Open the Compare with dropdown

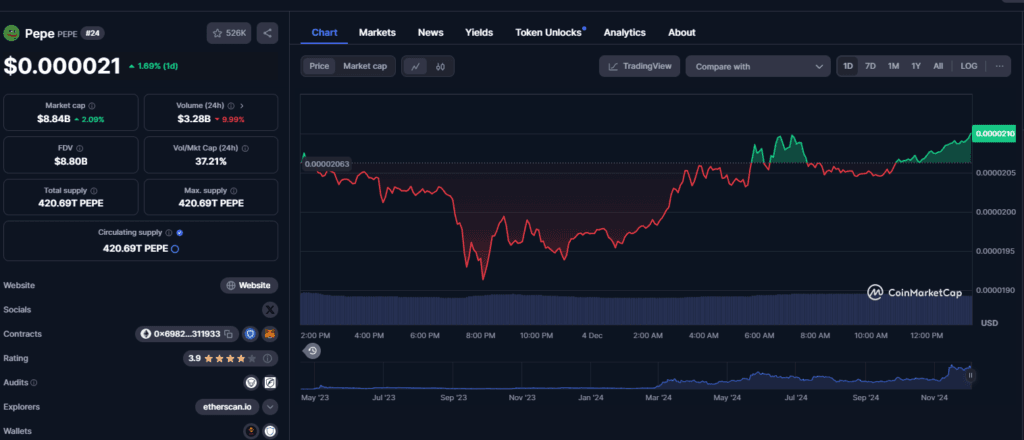click(x=758, y=66)
